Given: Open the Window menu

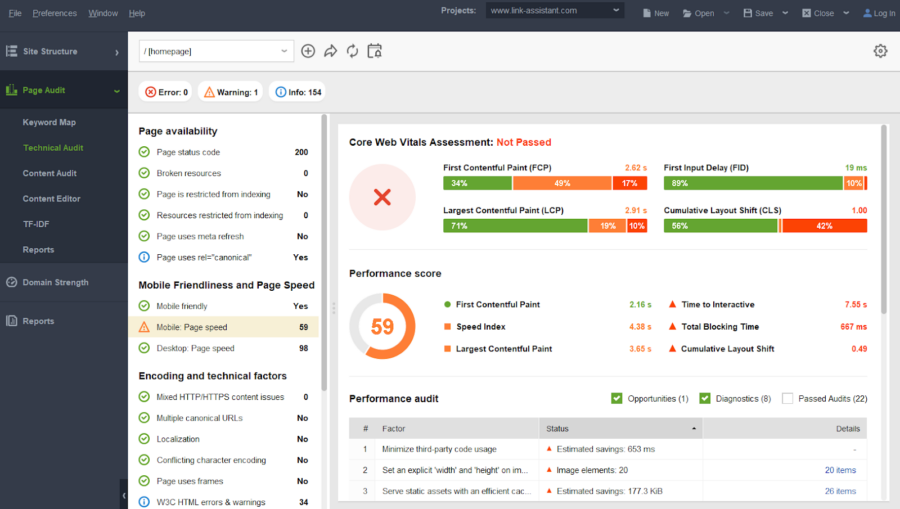Looking at the screenshot, I should pos(103,13).
